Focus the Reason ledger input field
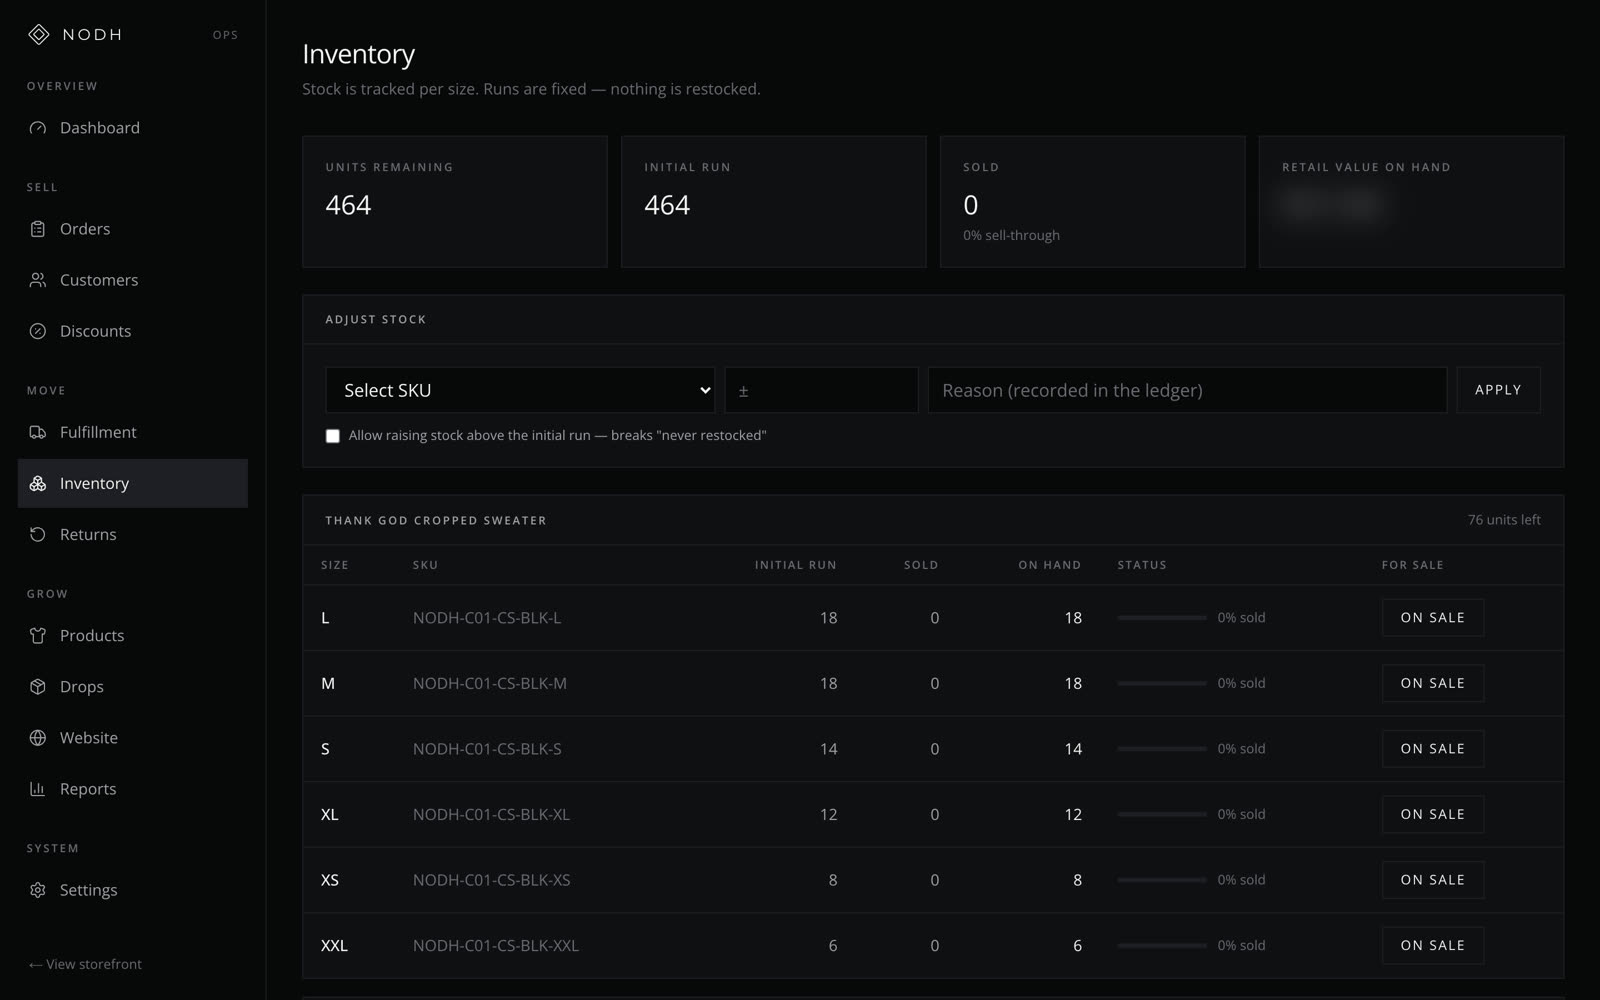This screenshot has width=1600, height=1000. [1187, 390]
